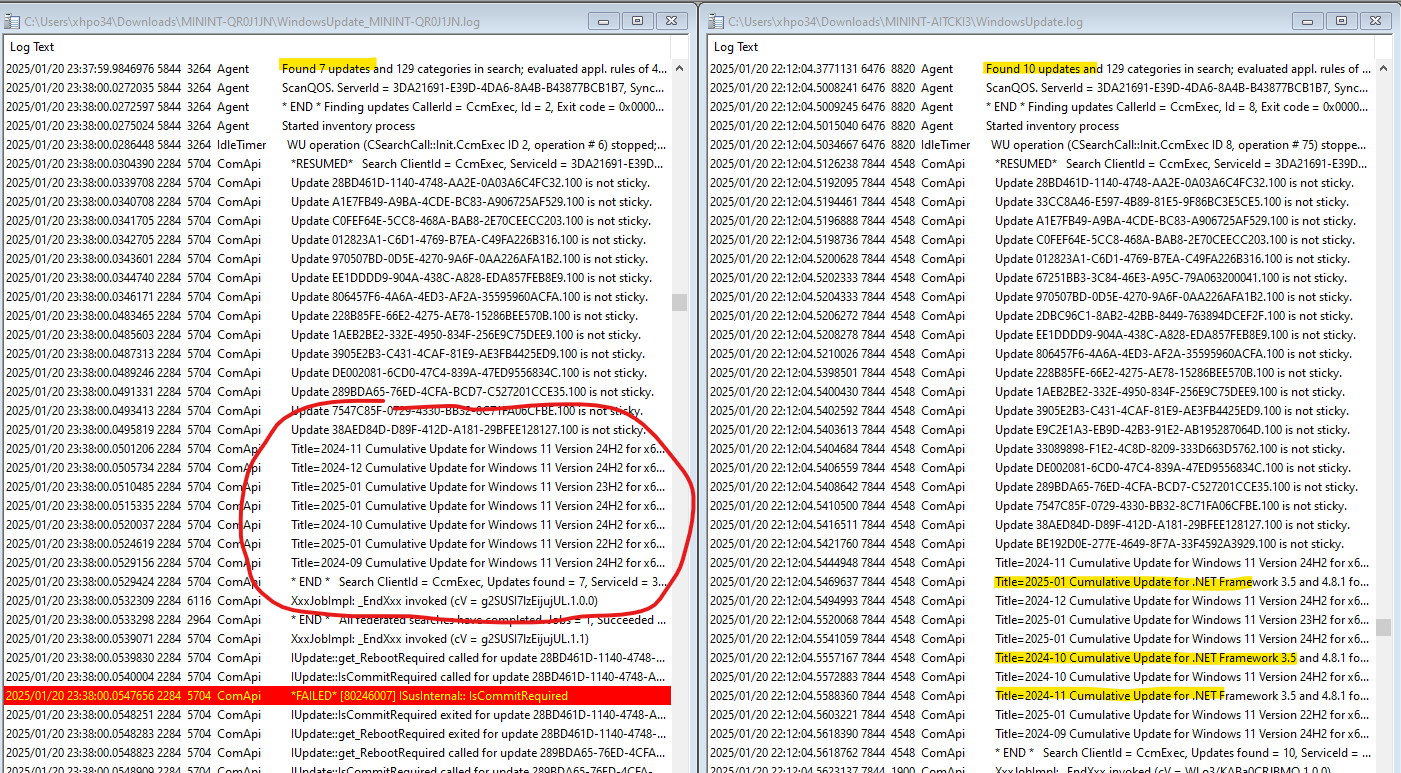Click the scroll-up arrow in the MININT-AITCKI3 window
Screen dimensions: 1401x773
[1384, 69]
